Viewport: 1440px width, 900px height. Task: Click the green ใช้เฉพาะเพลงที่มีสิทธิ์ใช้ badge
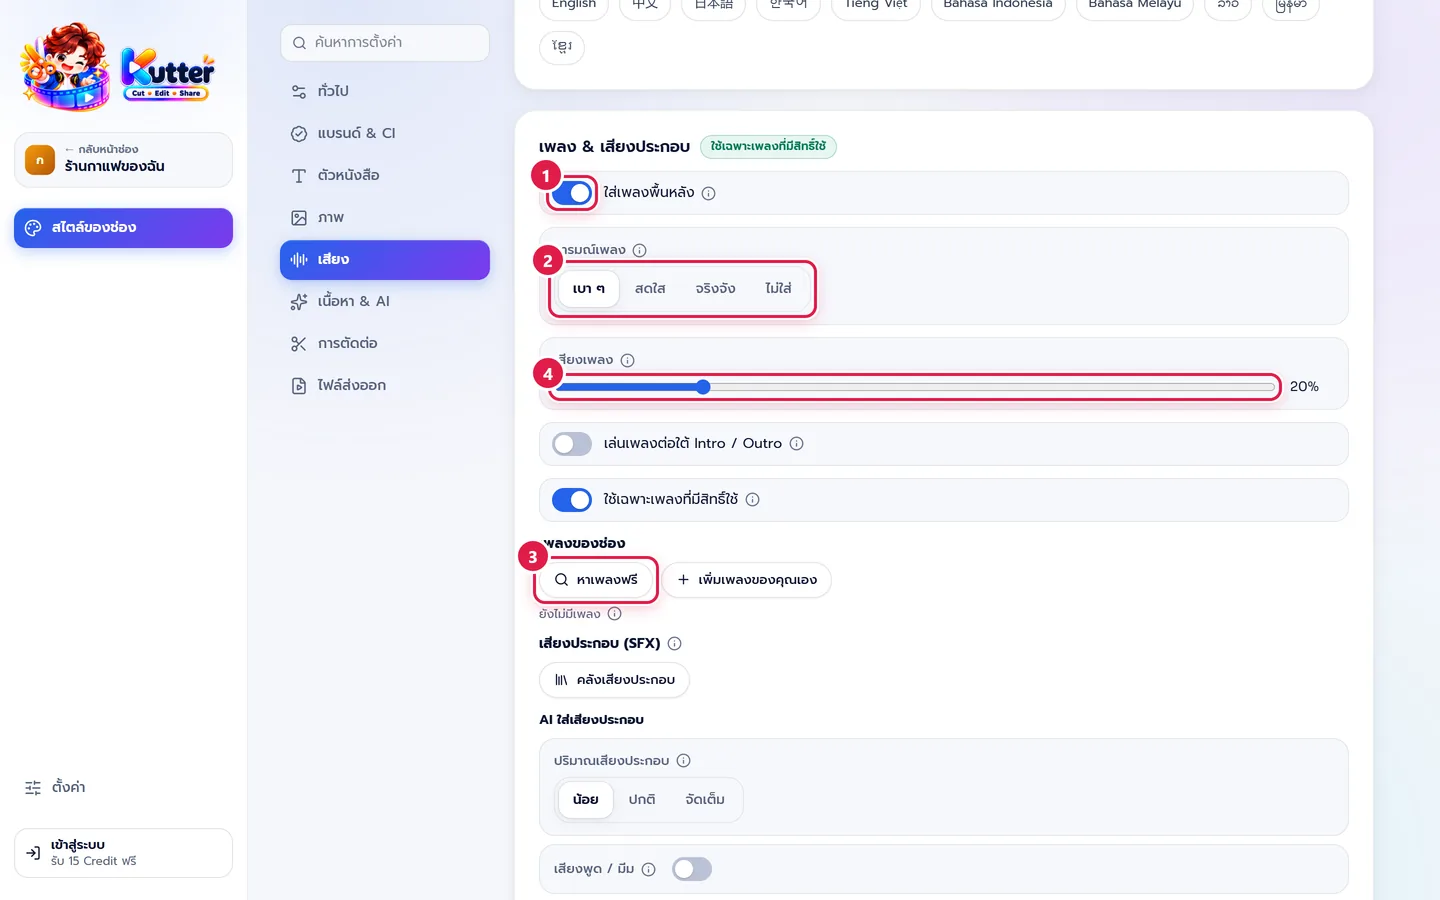768,146
